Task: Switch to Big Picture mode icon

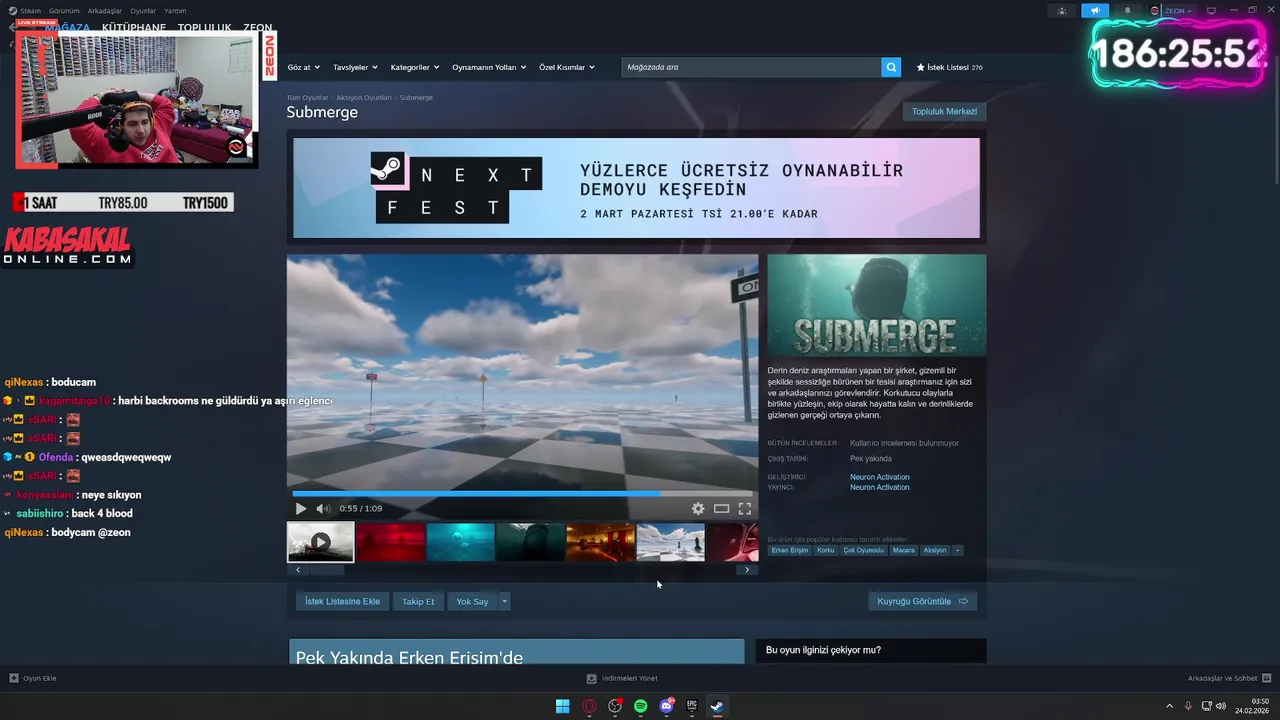Action: (x=1211, y=11)
